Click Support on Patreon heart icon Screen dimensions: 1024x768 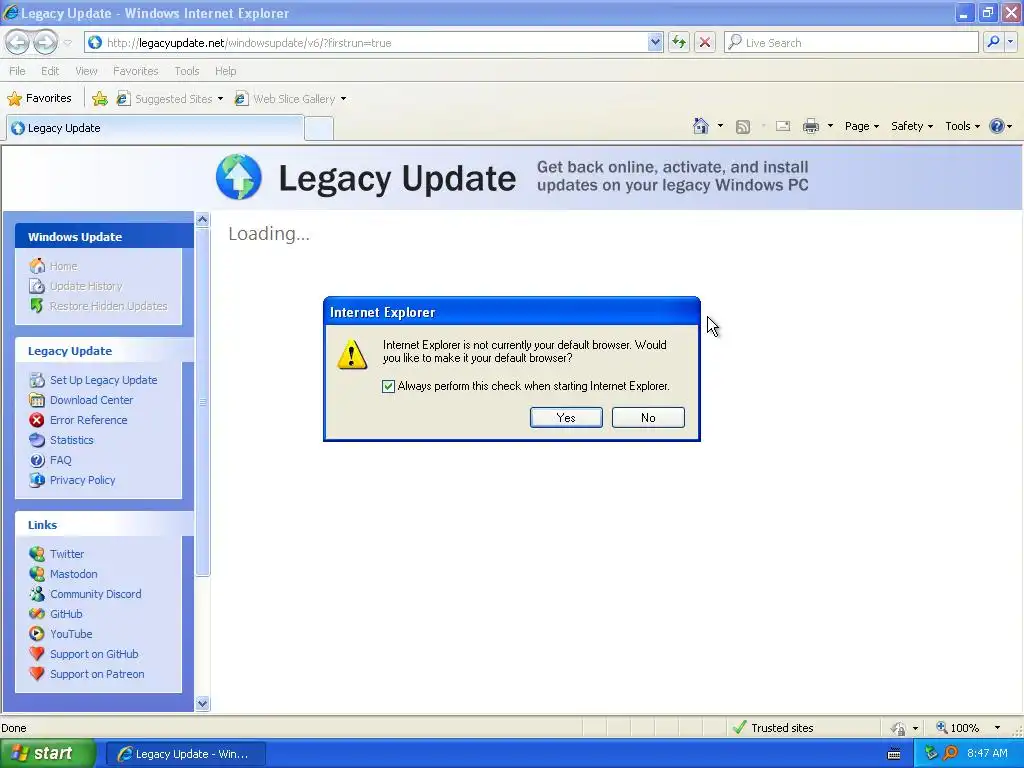[37, 673]
